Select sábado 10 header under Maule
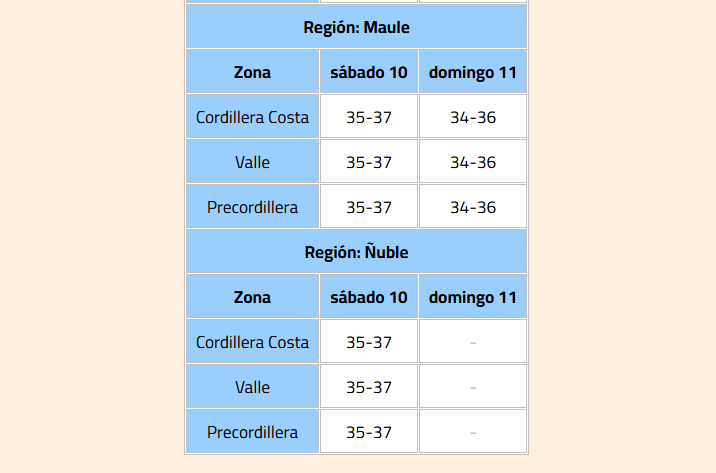 (x=369, y=72)
